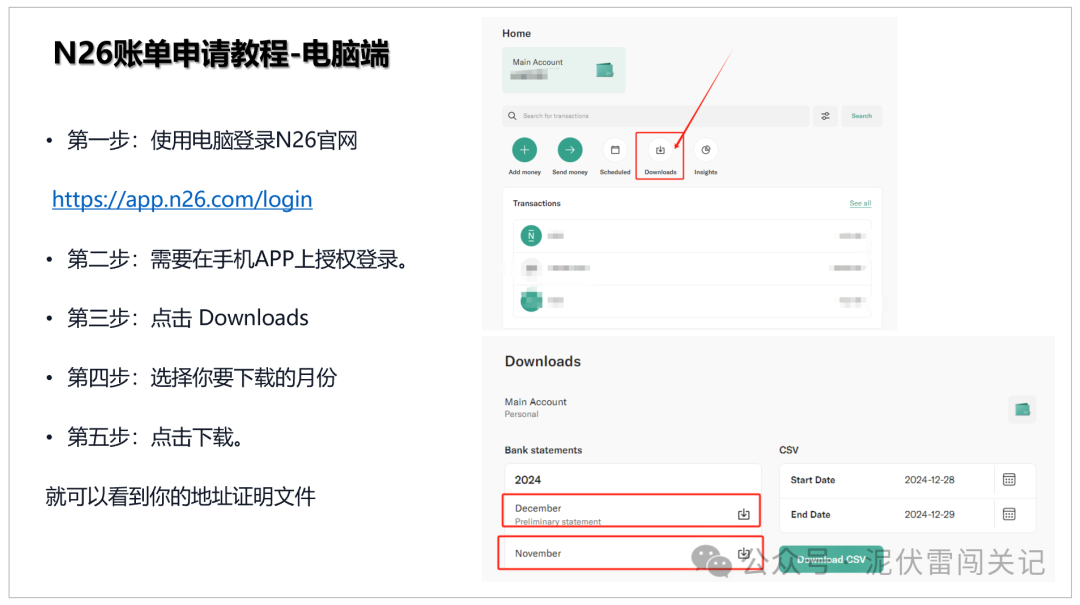Download the December preliminary statement
Viewport: 1080px width, 605px height.
click(743, 514)
